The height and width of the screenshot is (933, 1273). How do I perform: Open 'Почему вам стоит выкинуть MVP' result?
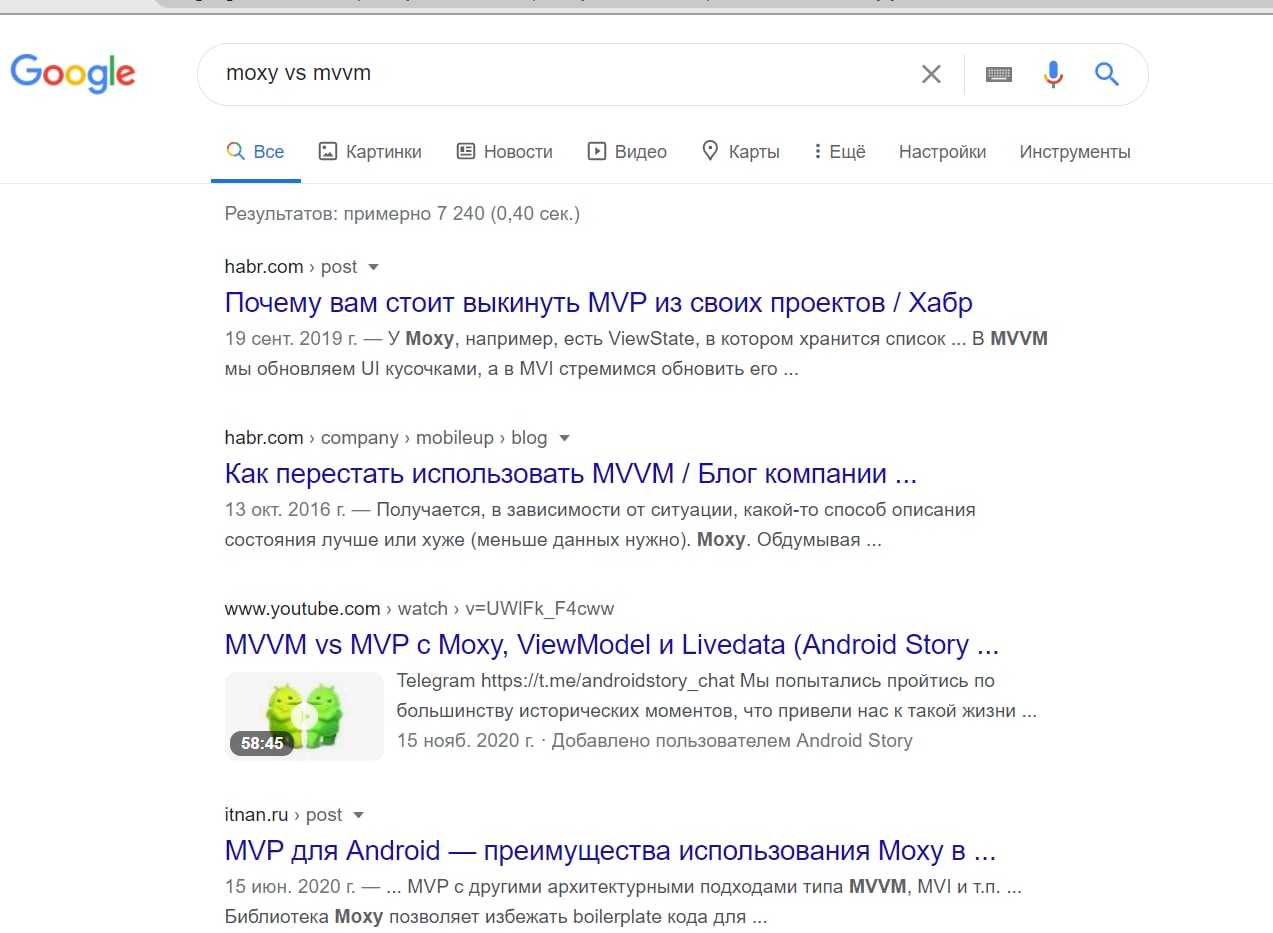click(598, 303)
